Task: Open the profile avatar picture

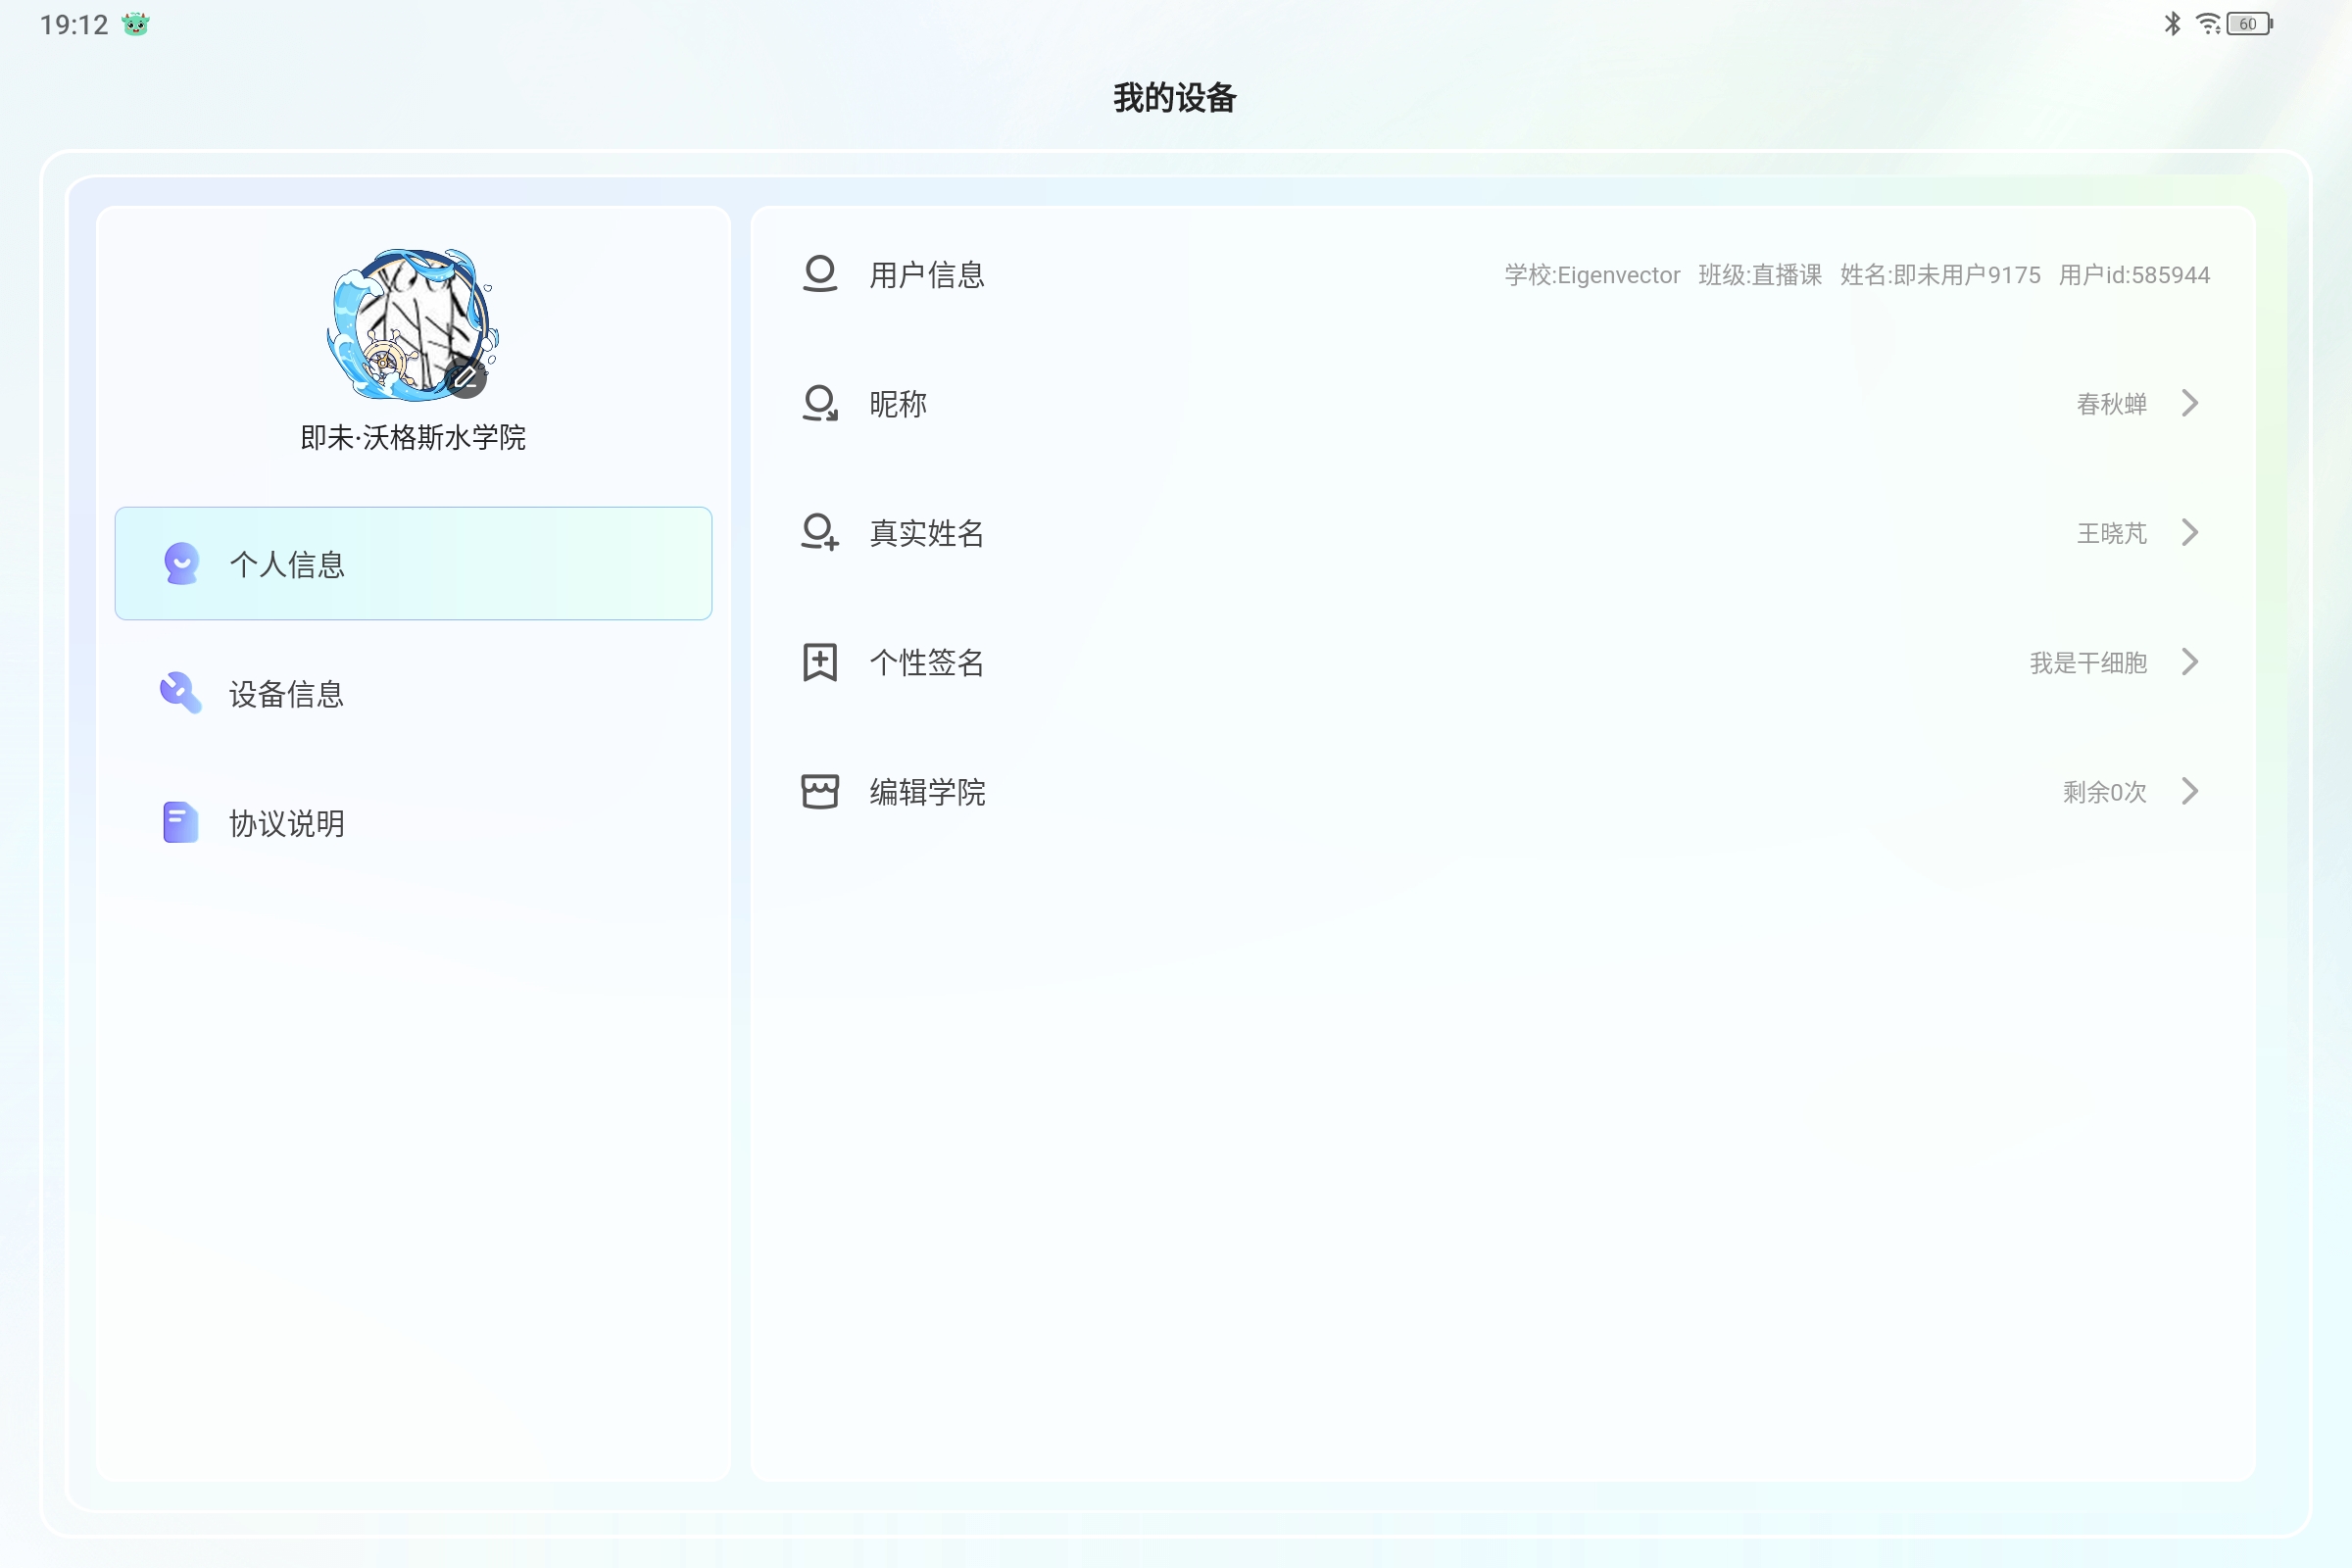Action: click(413, 326)
